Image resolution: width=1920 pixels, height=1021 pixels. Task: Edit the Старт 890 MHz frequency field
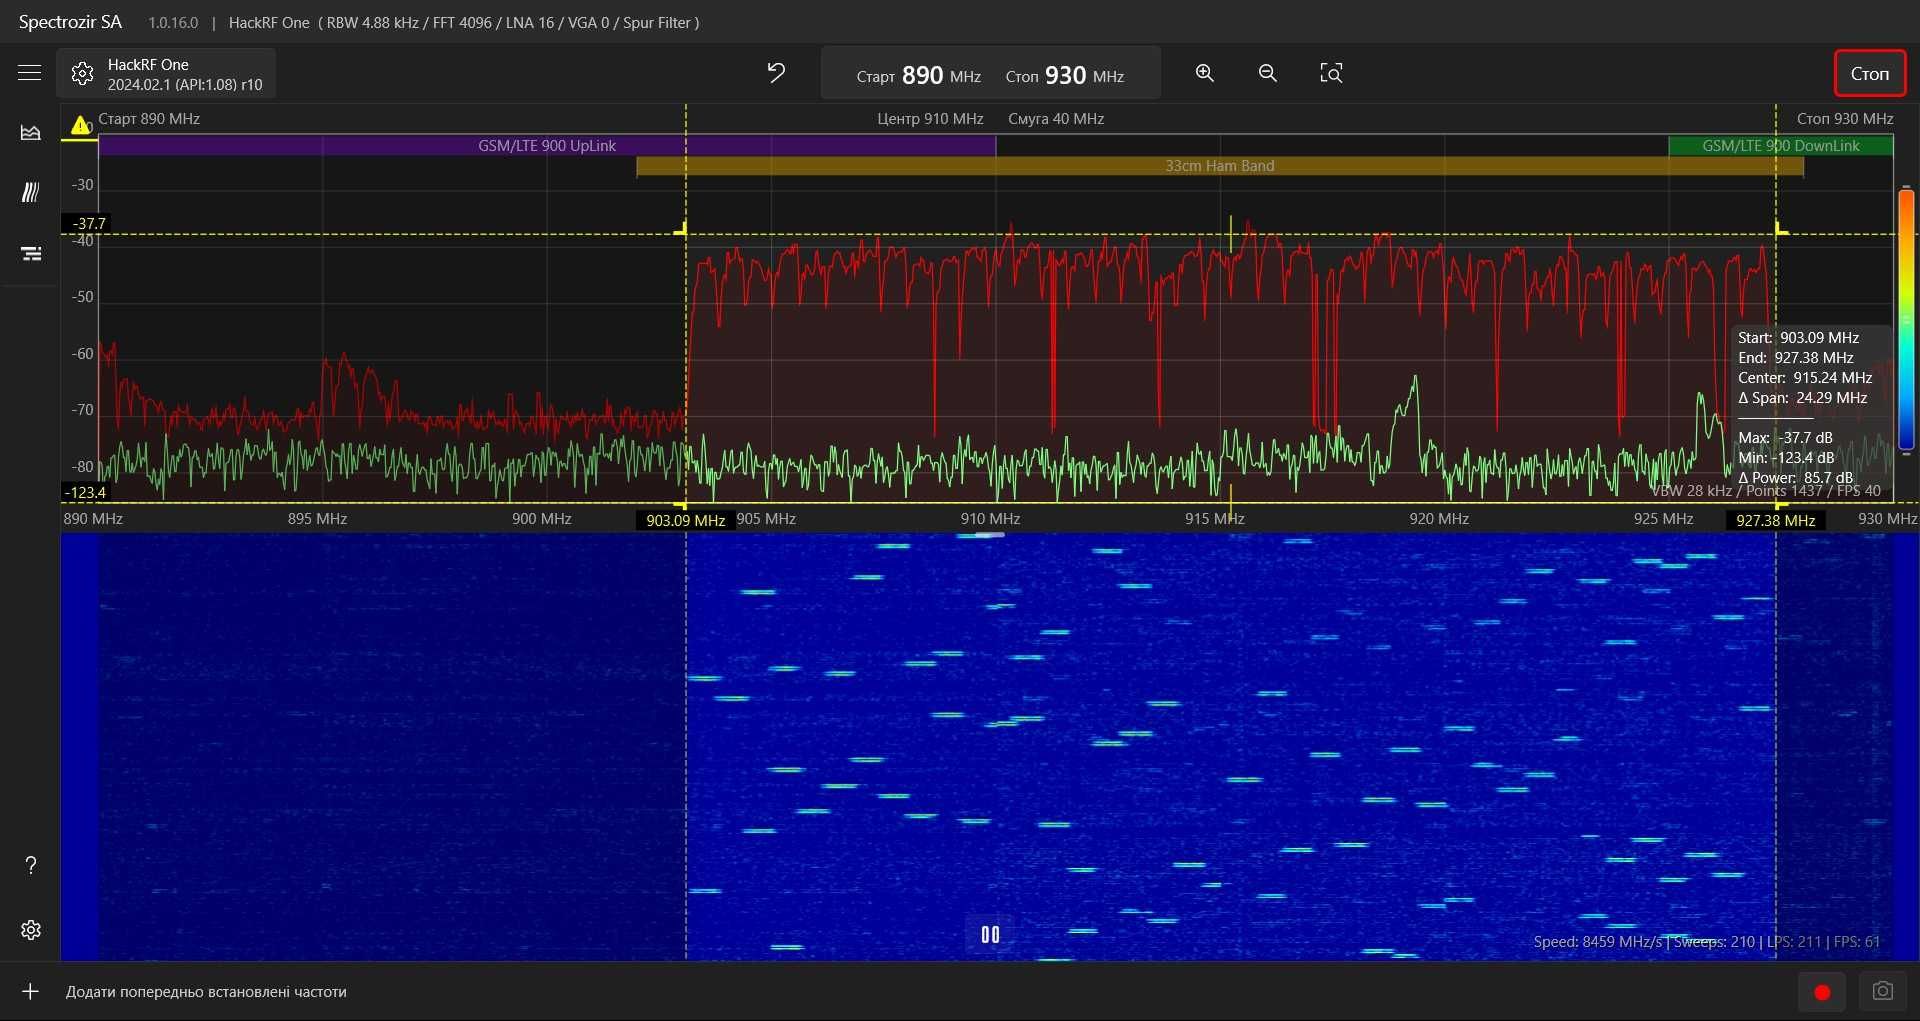pos(918,76)
